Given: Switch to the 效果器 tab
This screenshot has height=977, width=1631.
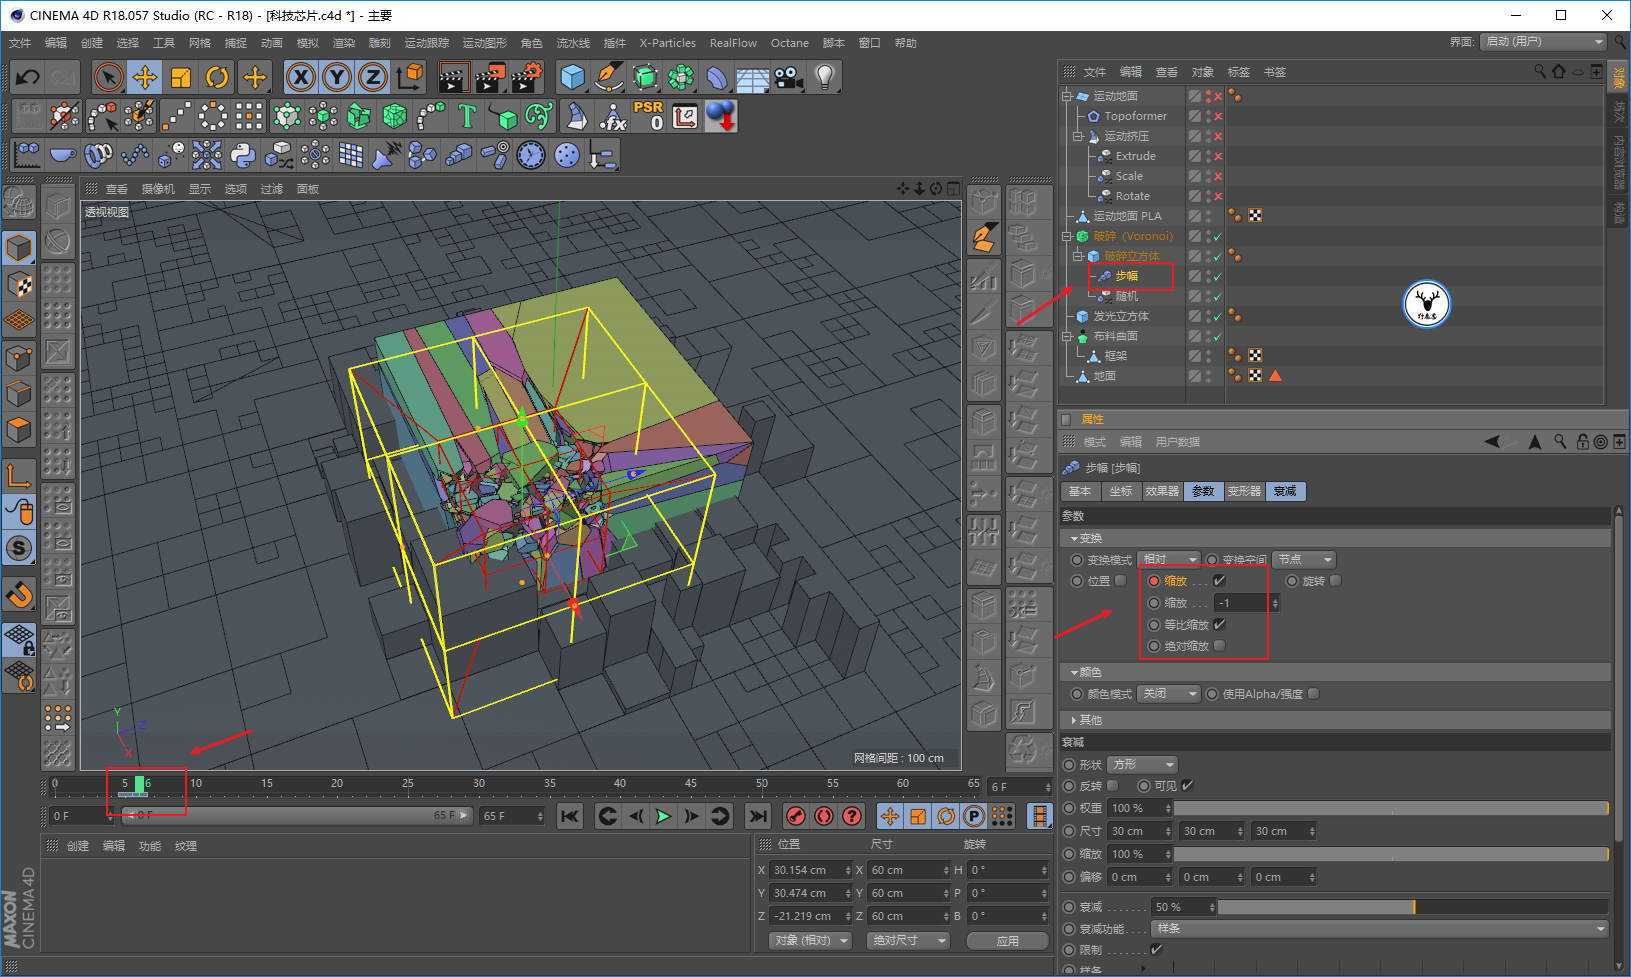Looking at the screenshot, I should 1162,491.
